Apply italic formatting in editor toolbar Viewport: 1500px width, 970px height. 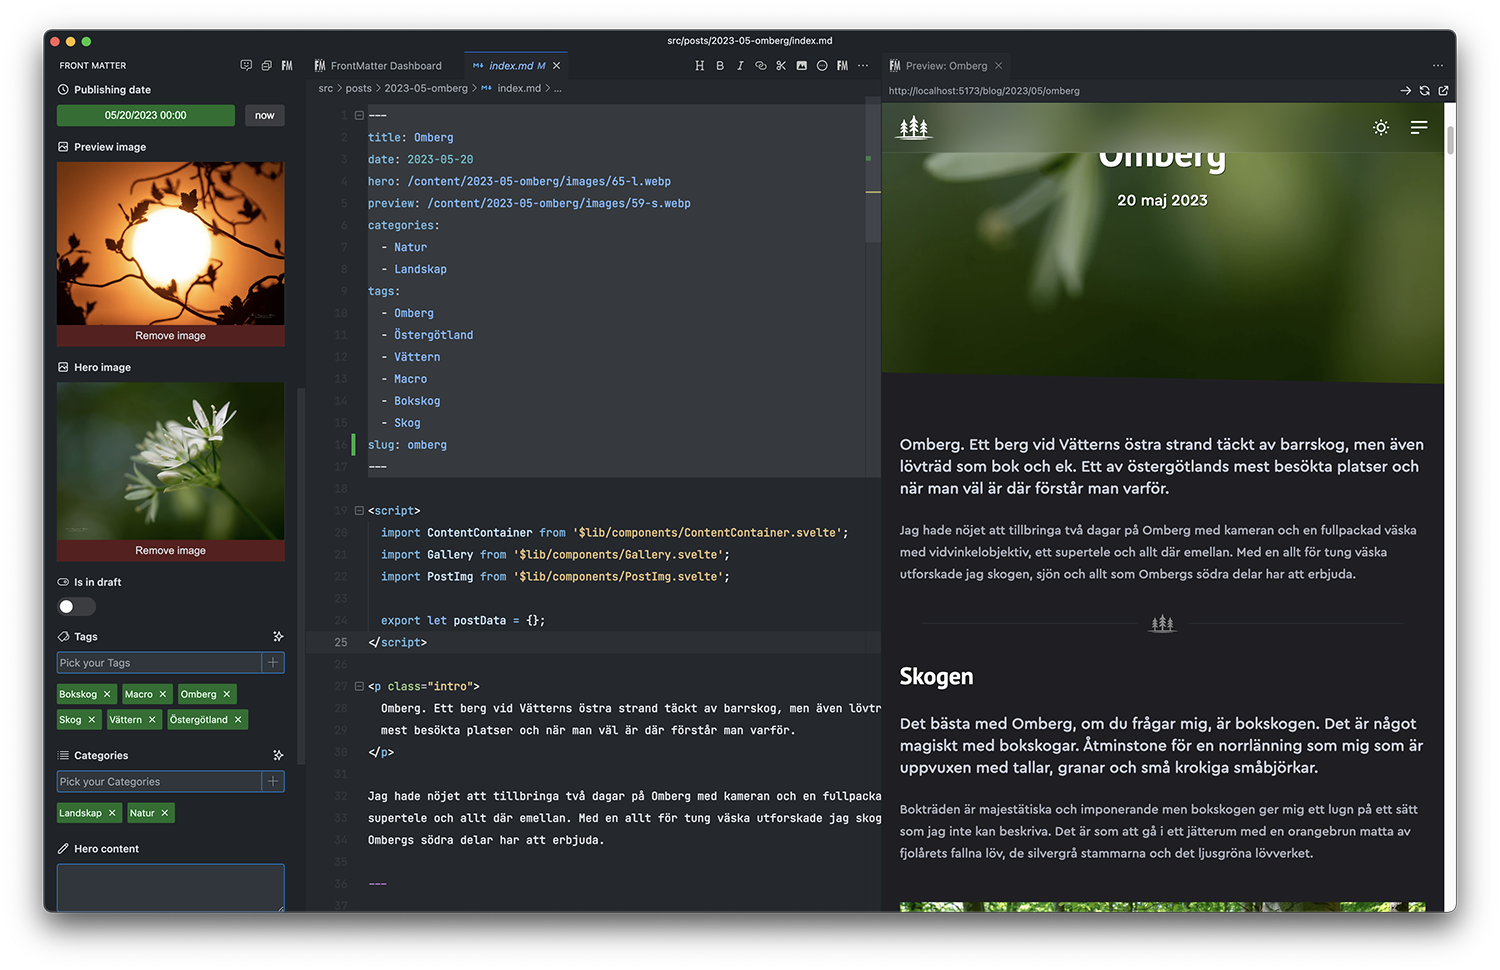click(x=740, y=66)
